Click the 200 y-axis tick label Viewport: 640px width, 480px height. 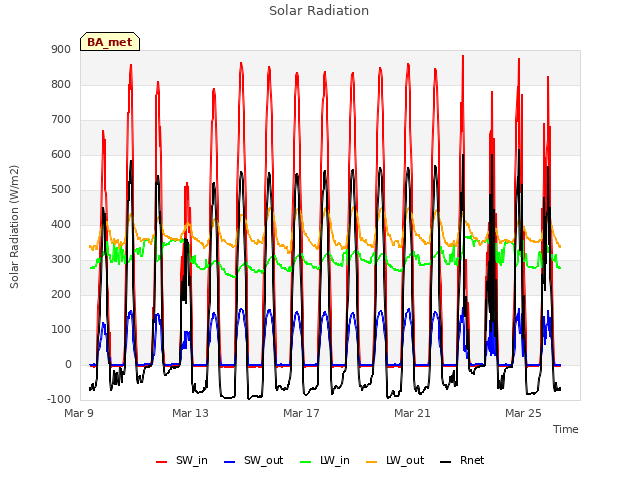(x=61, y=294)
